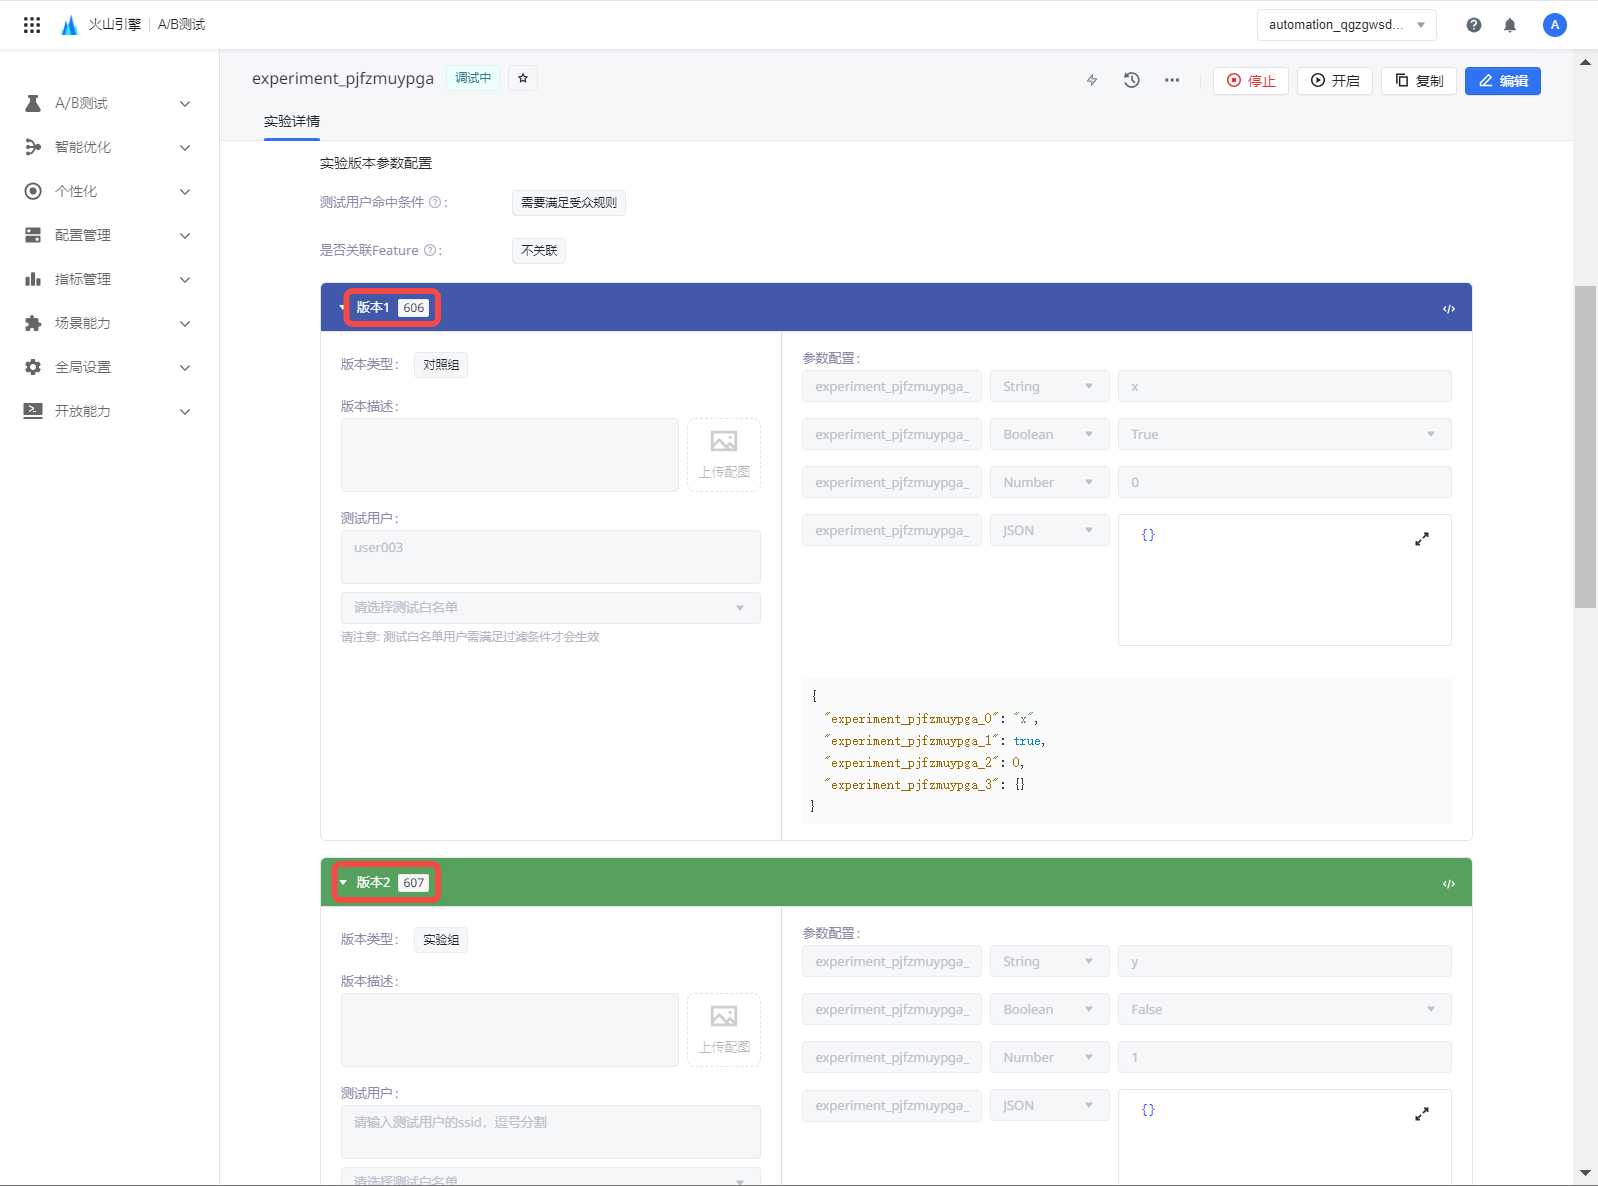Click the 停止 button
This screenshot has width=1598, height=1186.
click(x=1251, y=81)
